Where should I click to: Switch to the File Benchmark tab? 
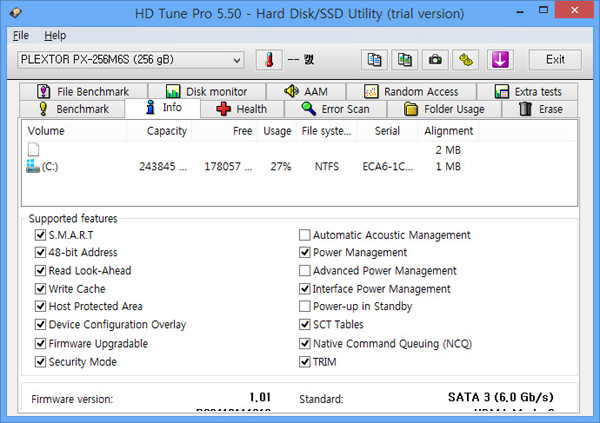[x=83, y=91]
